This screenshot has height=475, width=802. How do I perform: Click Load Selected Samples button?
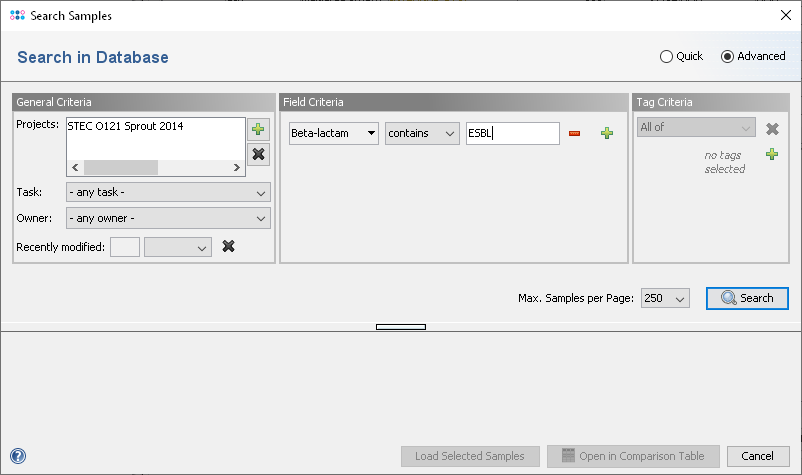(470, 456)
